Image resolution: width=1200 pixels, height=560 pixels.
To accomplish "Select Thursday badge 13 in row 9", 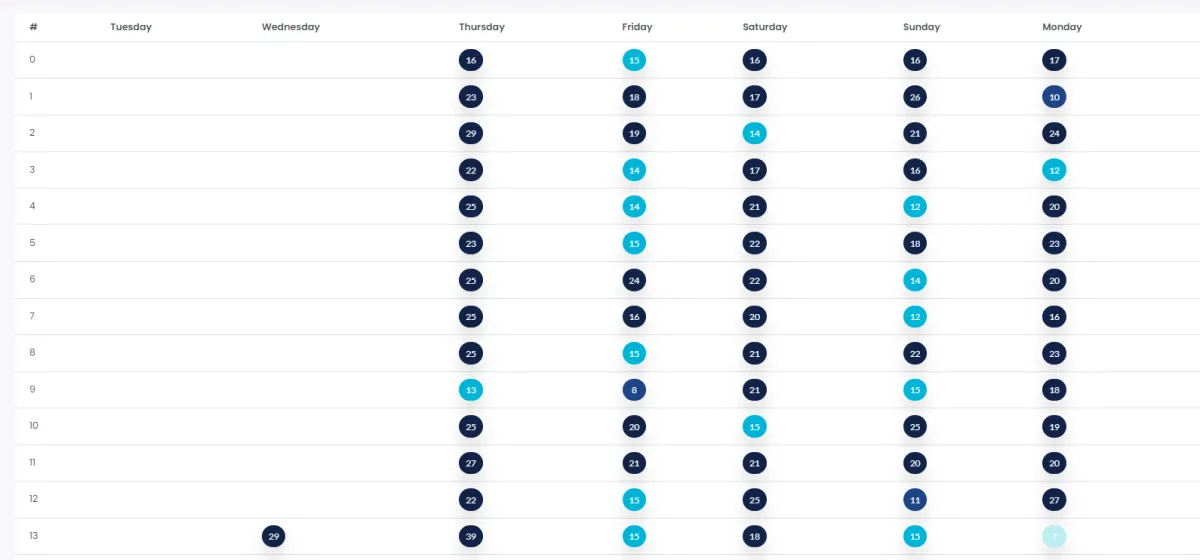I will pos(471,390).
